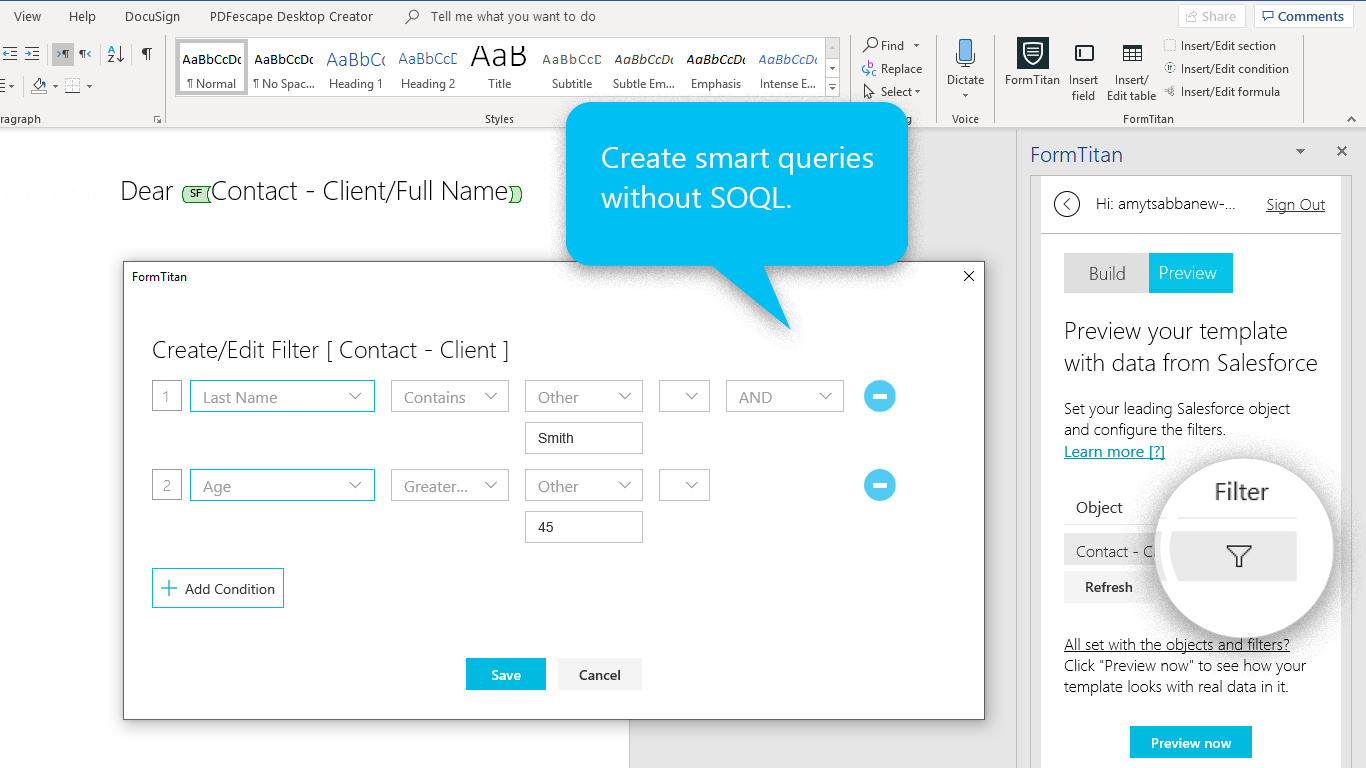Toggle left-to-right text direction
This screenshot has height=768, width=1366.
(x=63, y=54)
